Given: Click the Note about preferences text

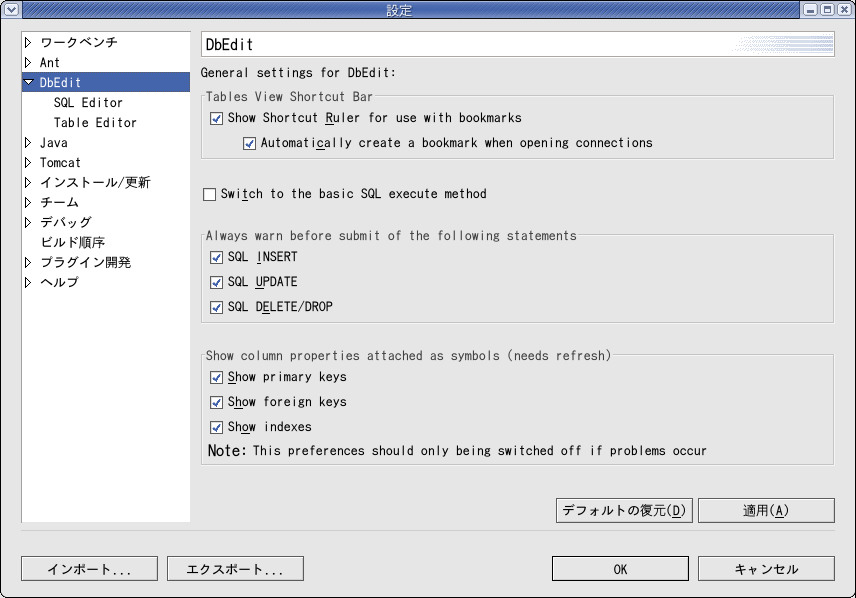Looking at the screenshot, I should (x=457, y=451).
